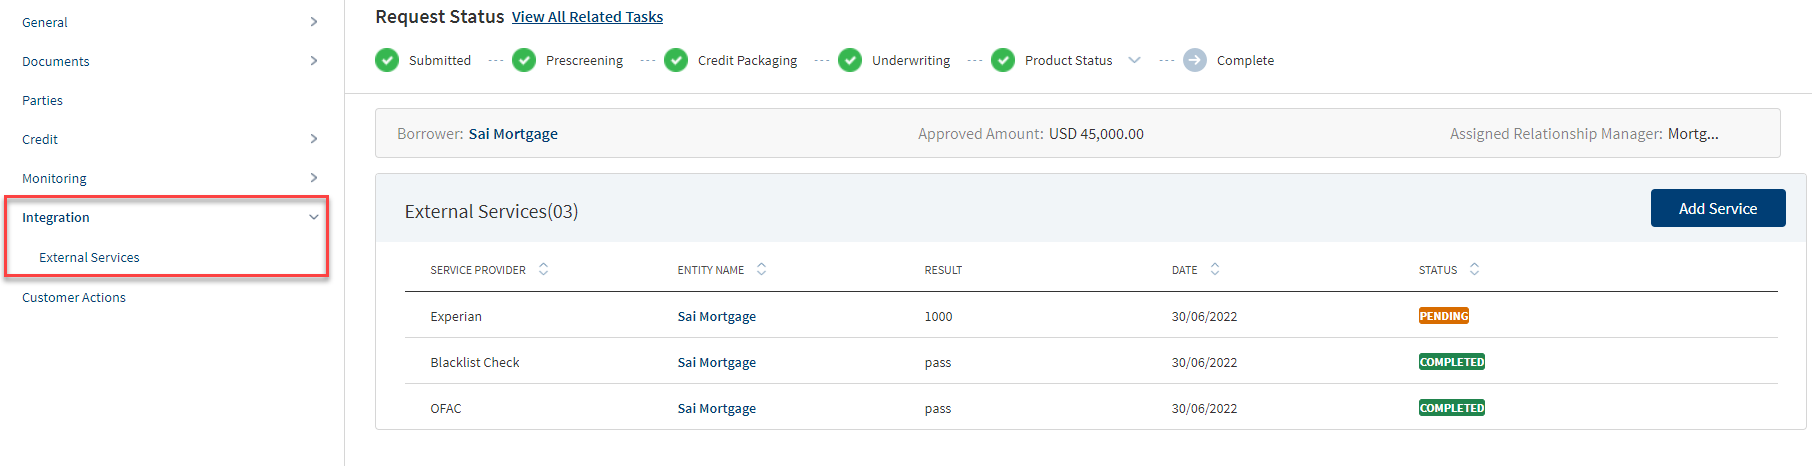Sort the table by Entity Name arrows
This screenshot has height=466, width=1812.
coord(761,269)
